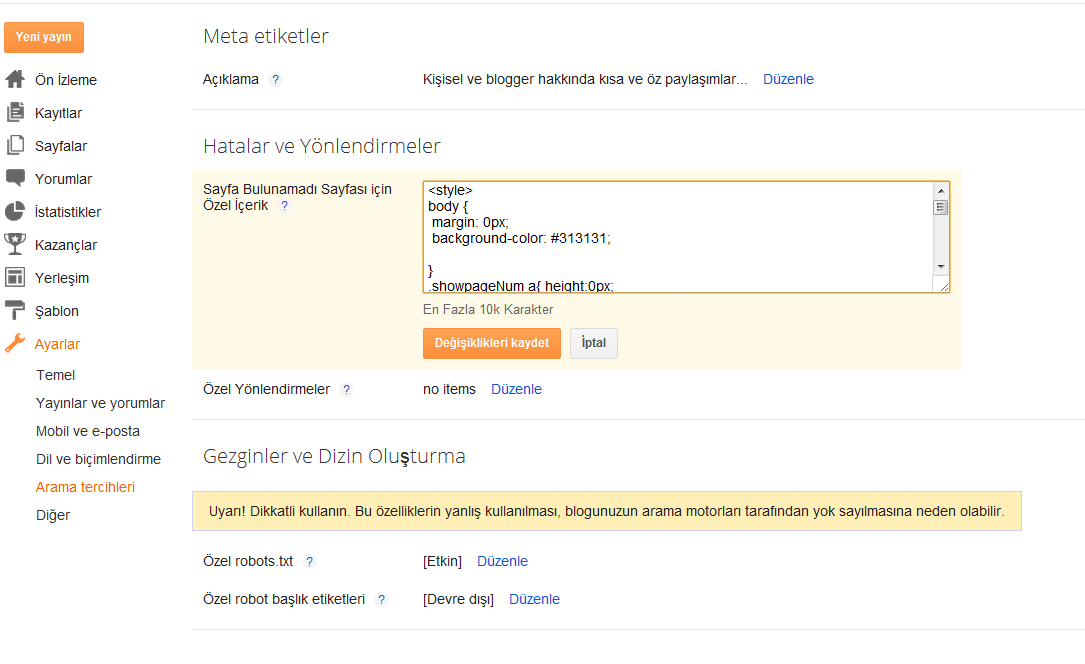The width and height of the screenshot is (1085, 664).
Task: Open Diğer settings subsection
Action: point(53,515)
